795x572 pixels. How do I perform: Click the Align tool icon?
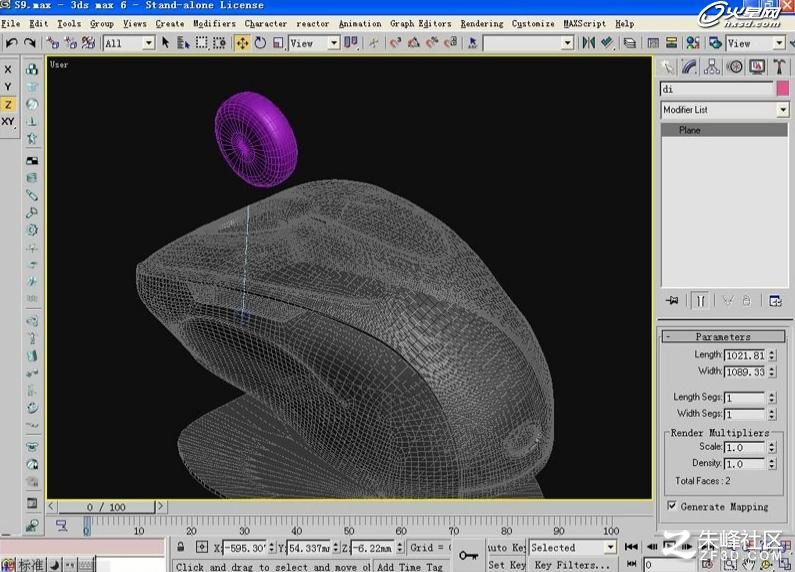pyautogui.click(x=606, y=43)
